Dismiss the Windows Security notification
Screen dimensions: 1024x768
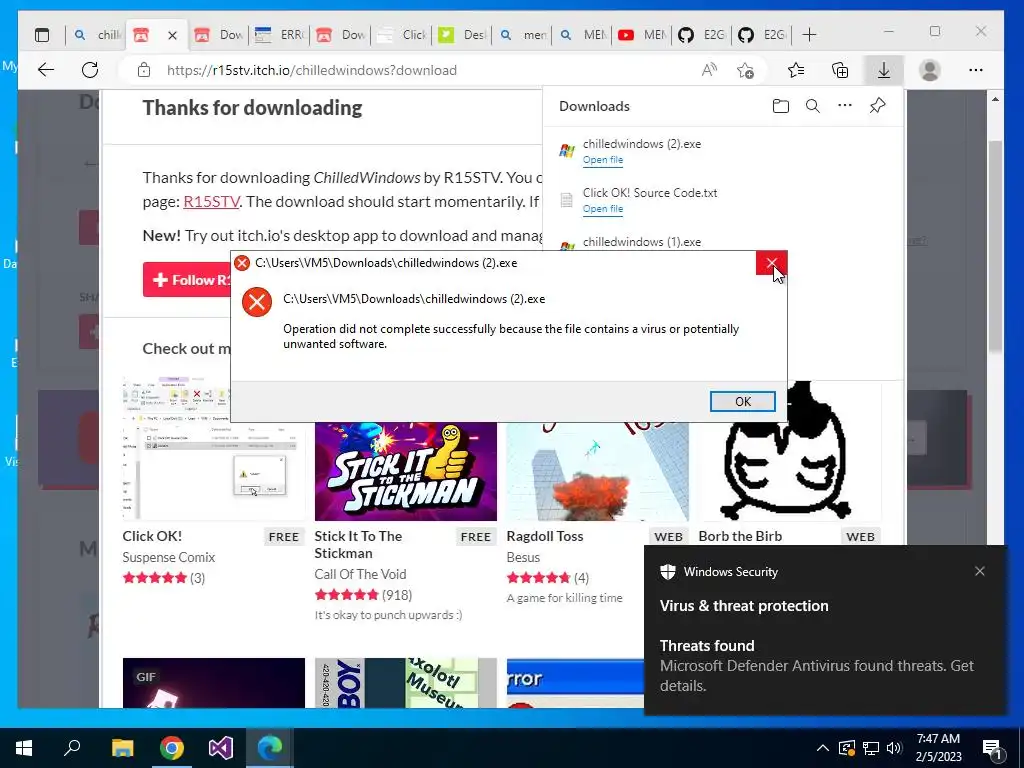click(980, 571)
